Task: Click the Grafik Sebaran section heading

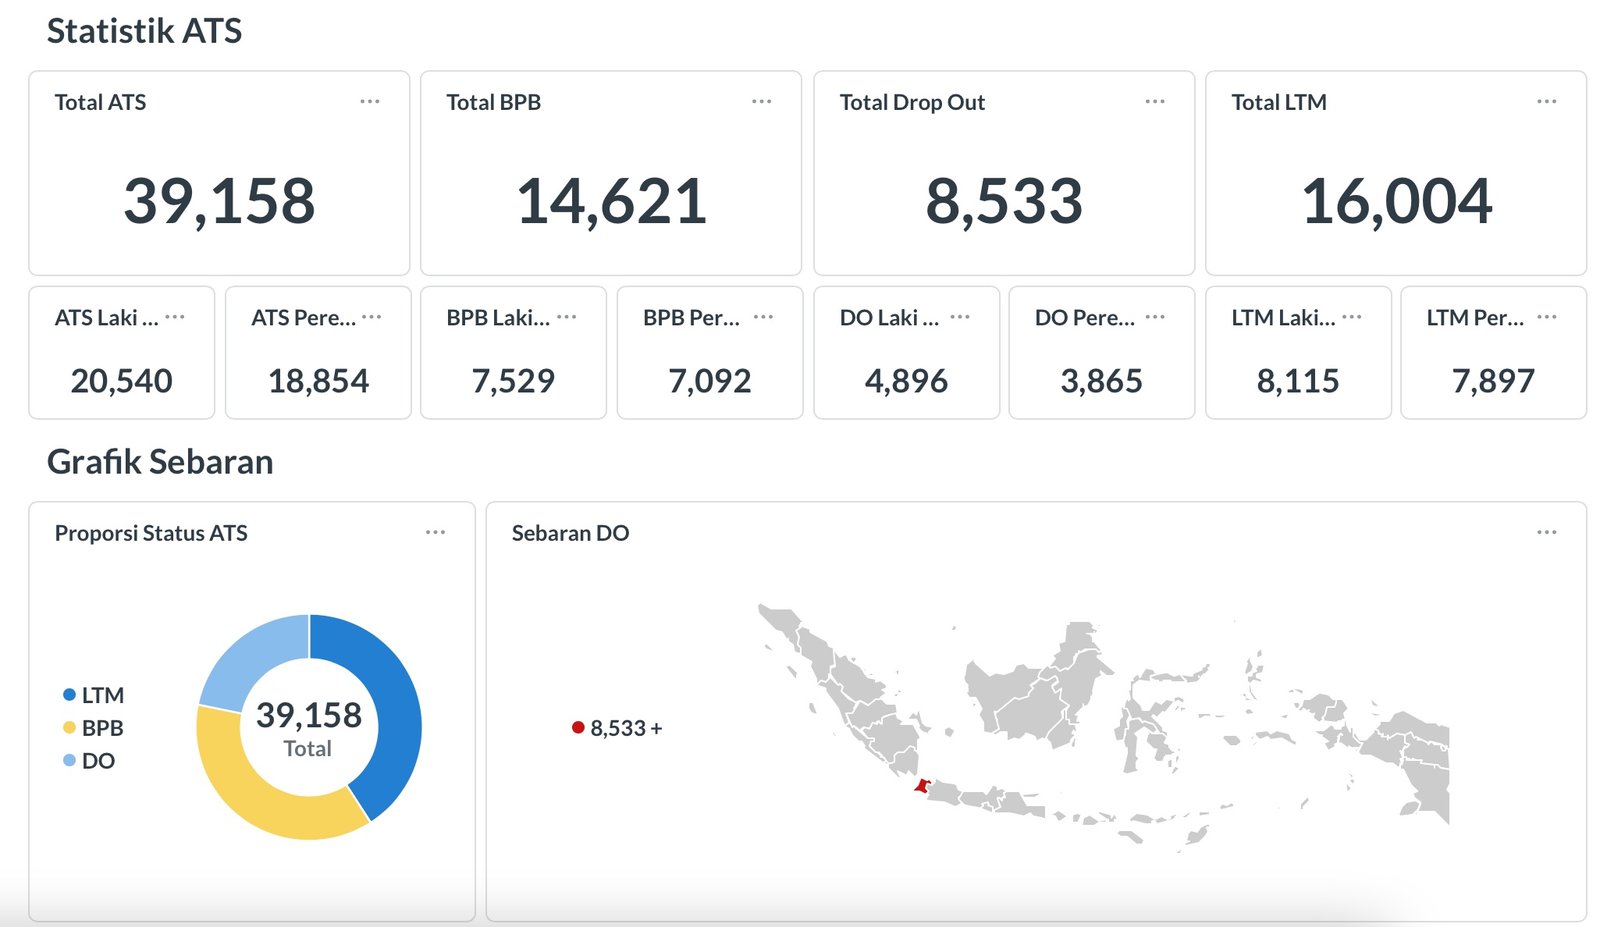Action: 160,462
